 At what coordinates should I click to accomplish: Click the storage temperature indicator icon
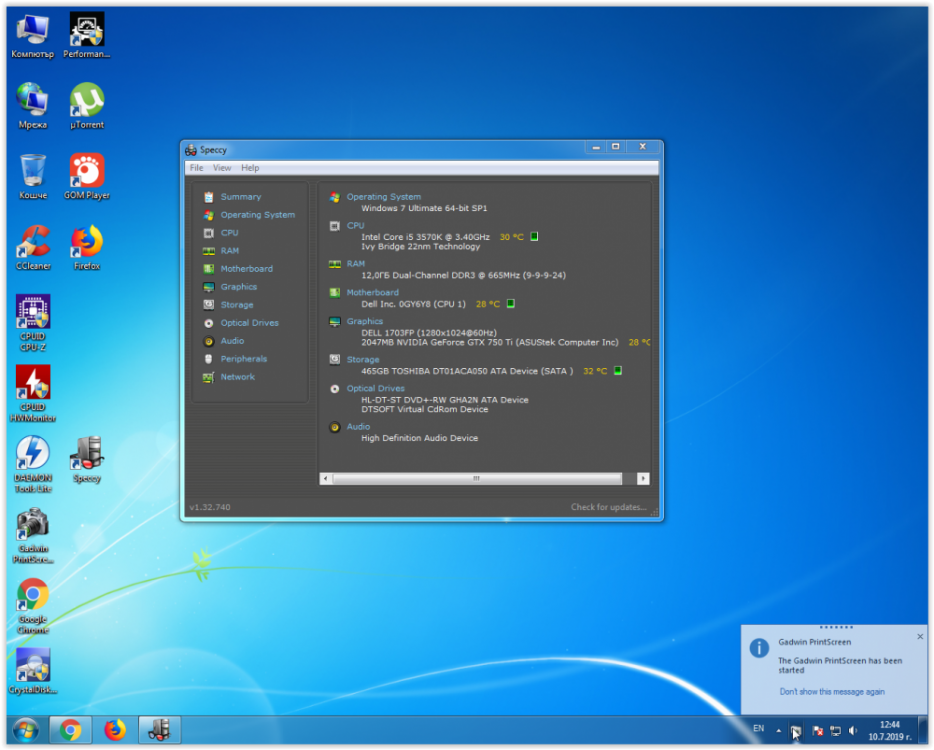(x=618, y=371)
